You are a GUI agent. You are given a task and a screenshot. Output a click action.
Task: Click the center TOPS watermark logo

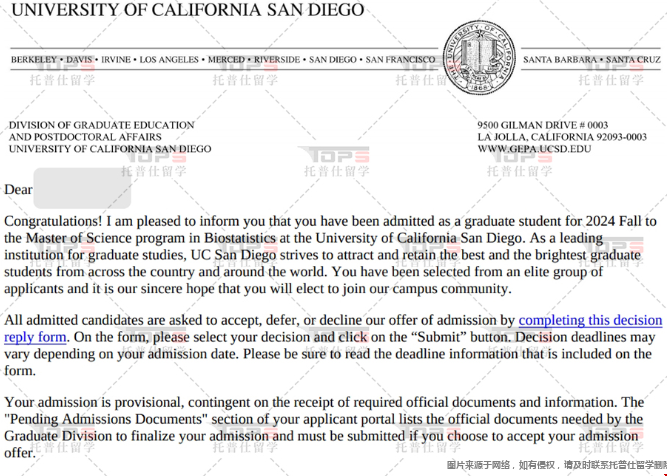pyautogui.click(x=336, y=155)
